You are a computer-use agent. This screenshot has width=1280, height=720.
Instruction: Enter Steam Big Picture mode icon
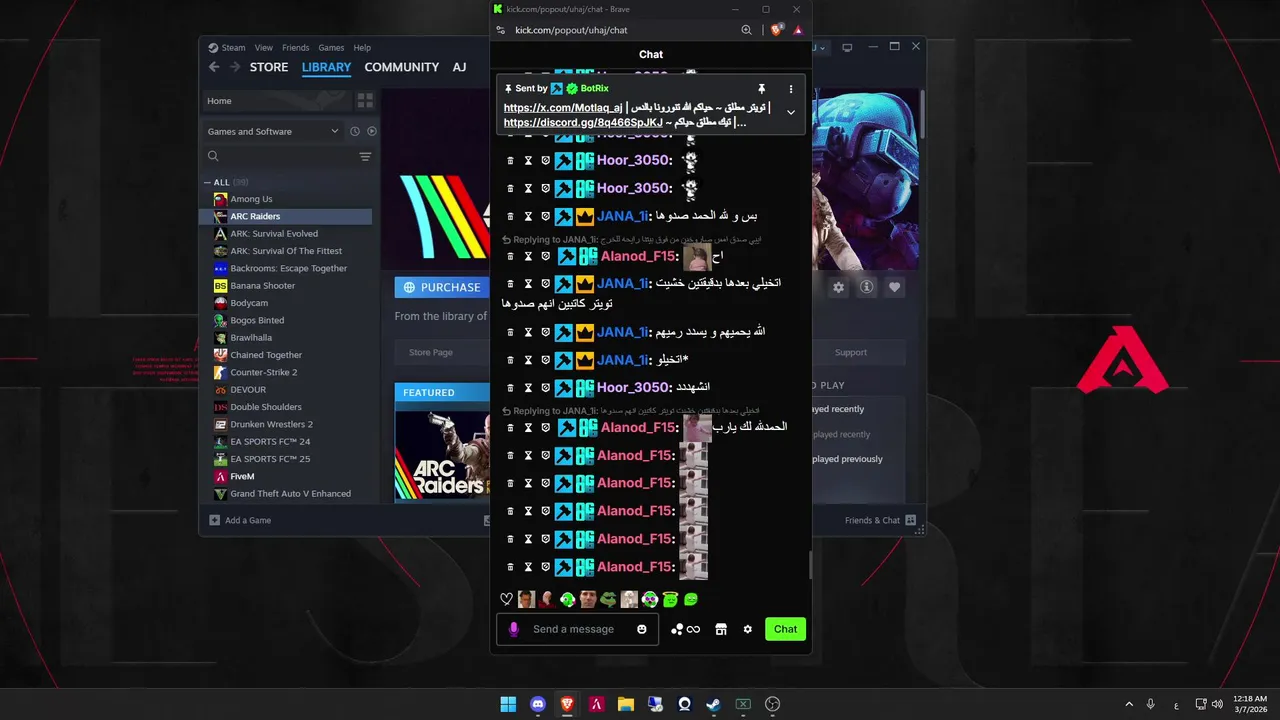[847, 47]
